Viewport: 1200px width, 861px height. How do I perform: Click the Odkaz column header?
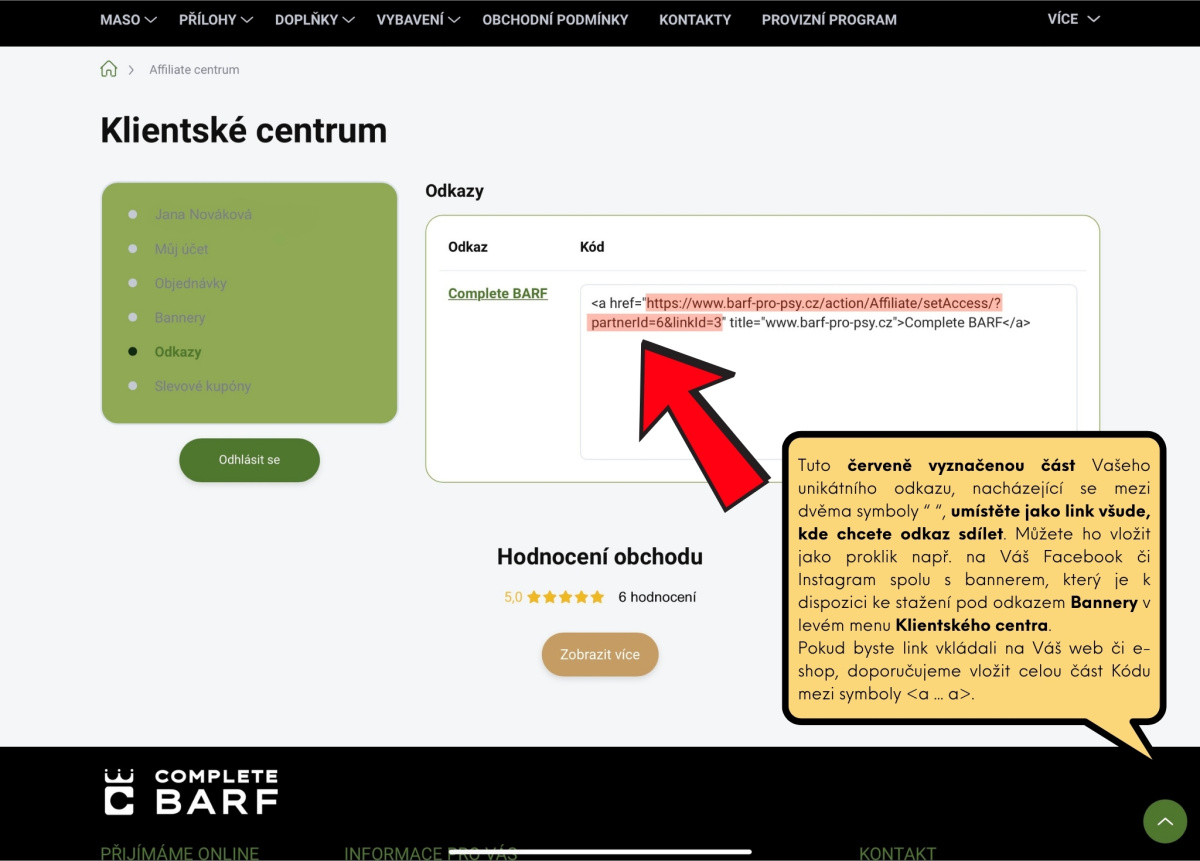[468, 246]
